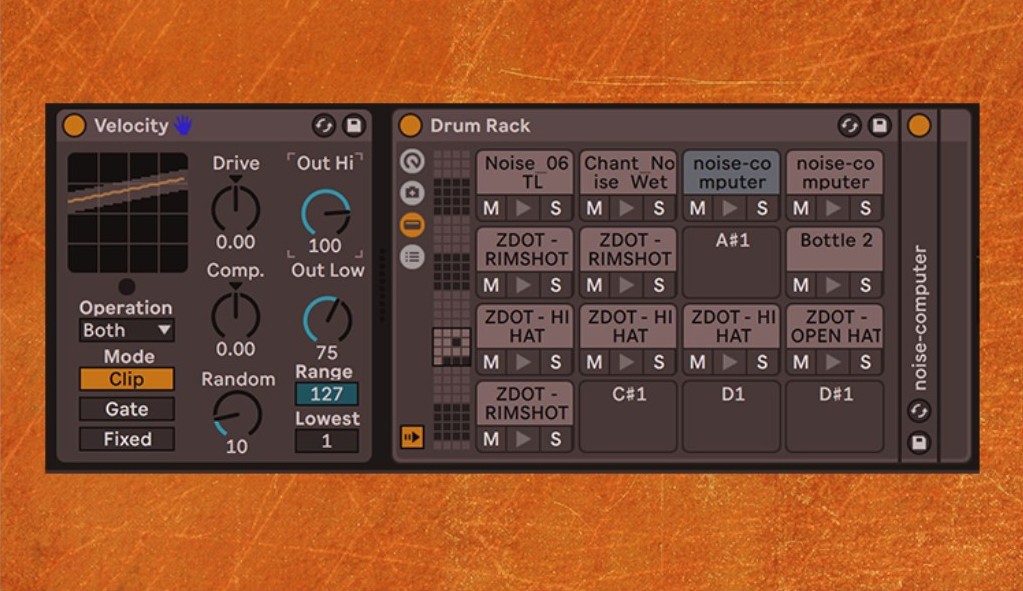Preview the Bottle 2 pad
This screenshot has width=1023, height=591.
click(x=834, y=286)
